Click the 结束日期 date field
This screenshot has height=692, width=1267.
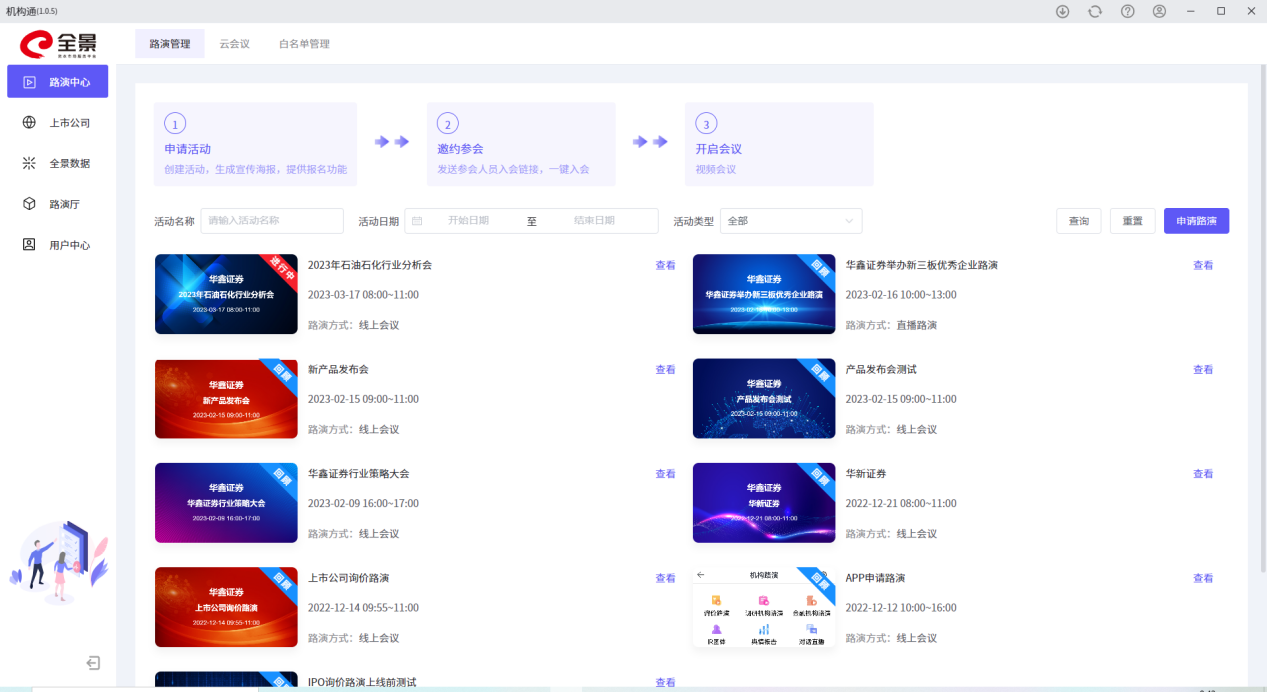pyautogui.click(x=594, y=221)
